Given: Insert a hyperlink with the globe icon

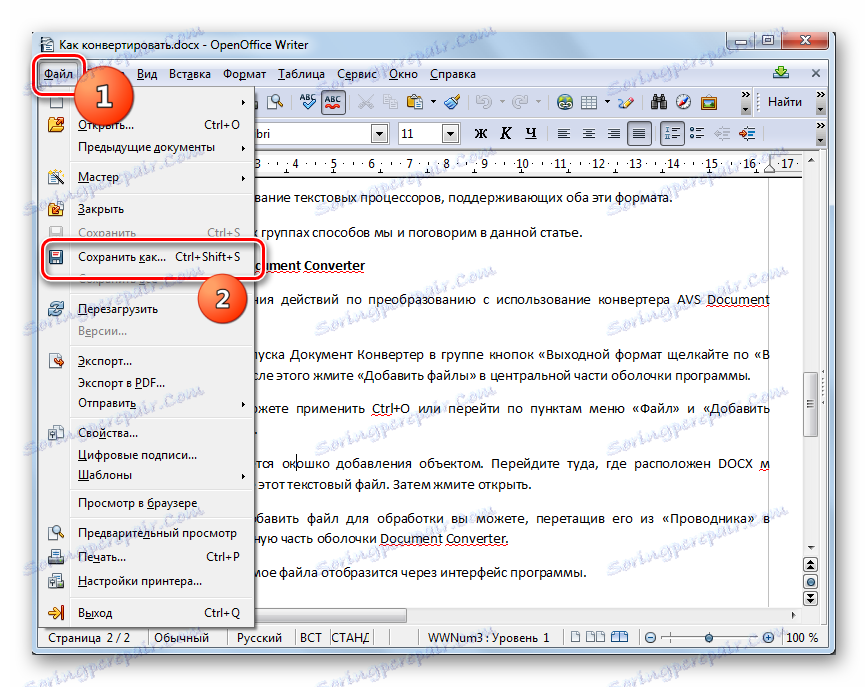Looking at the screenshot, I should coord(565,102).
